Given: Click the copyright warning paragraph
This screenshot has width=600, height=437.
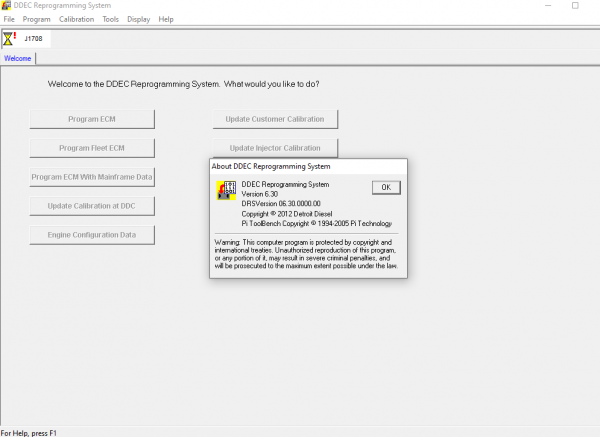Looking at the screenshot, I should [306, 254].
